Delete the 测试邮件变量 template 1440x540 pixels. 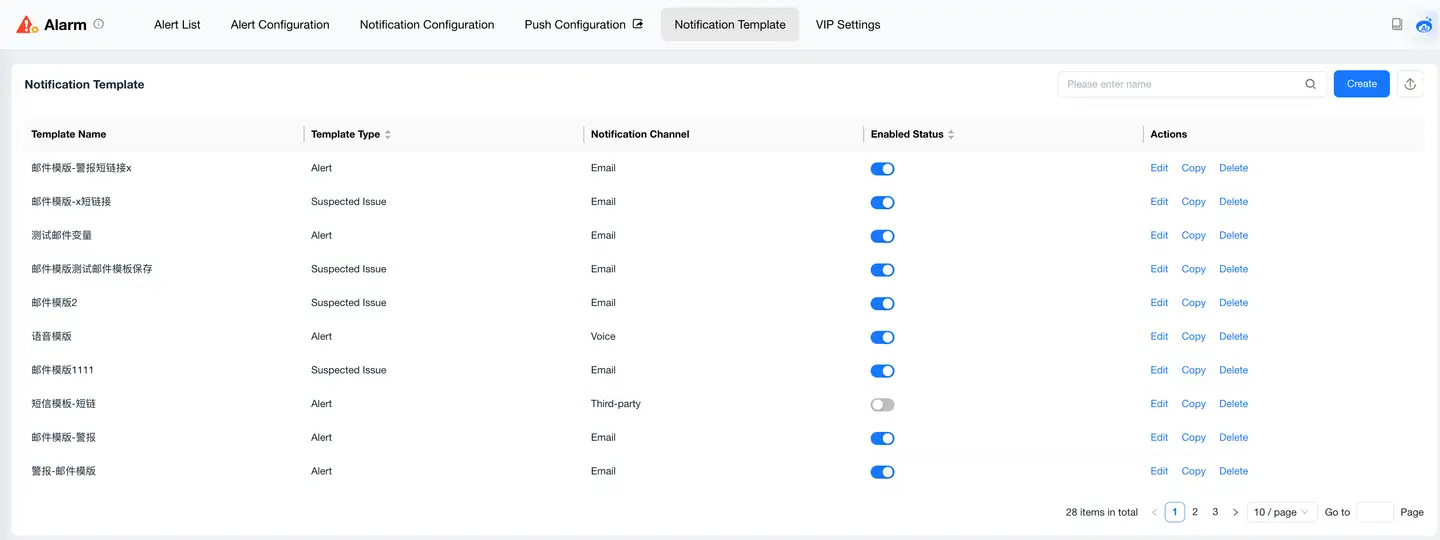click(1233, 236)
